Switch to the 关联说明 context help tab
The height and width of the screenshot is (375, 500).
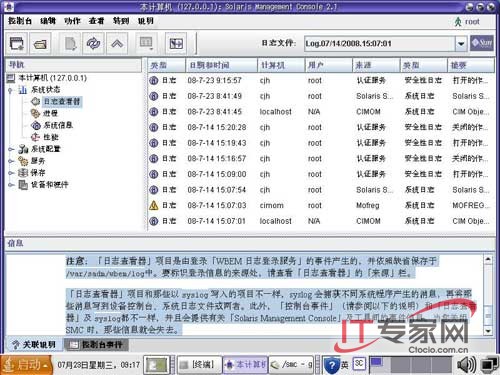click(34, 345)
